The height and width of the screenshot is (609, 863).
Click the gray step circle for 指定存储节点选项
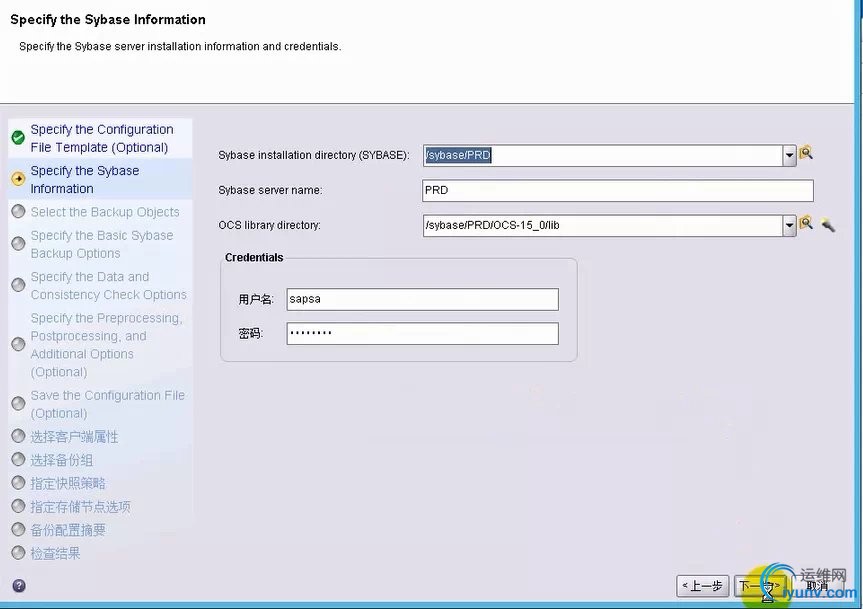pyautogui.click(x=18, y=506)
